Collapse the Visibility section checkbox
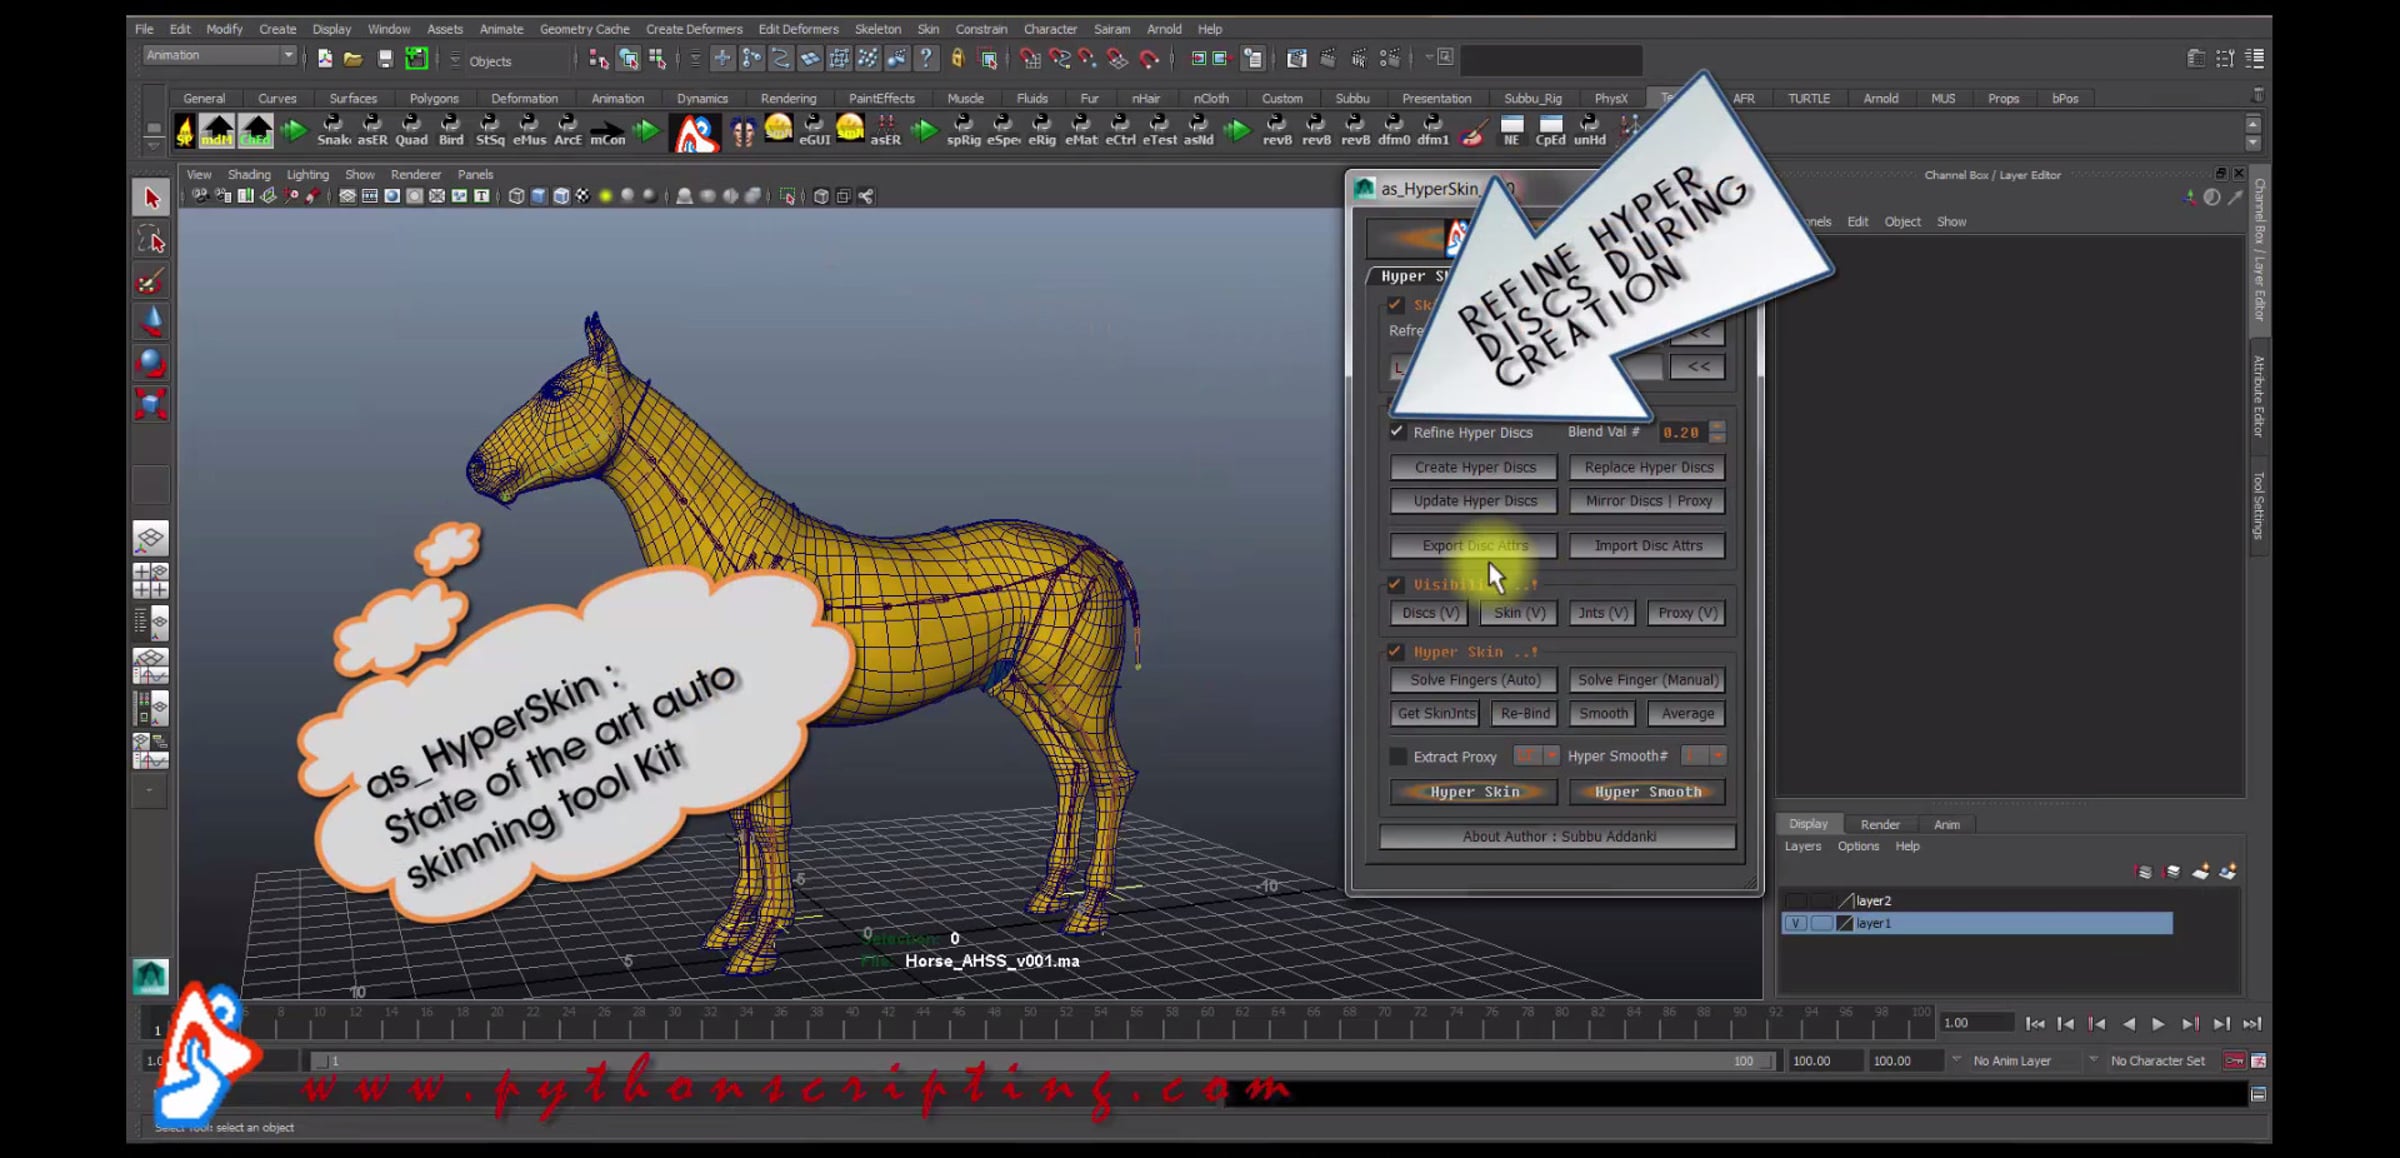Image resolution: width=2400 pixels, height=1158 pixels. point(1395,585)
